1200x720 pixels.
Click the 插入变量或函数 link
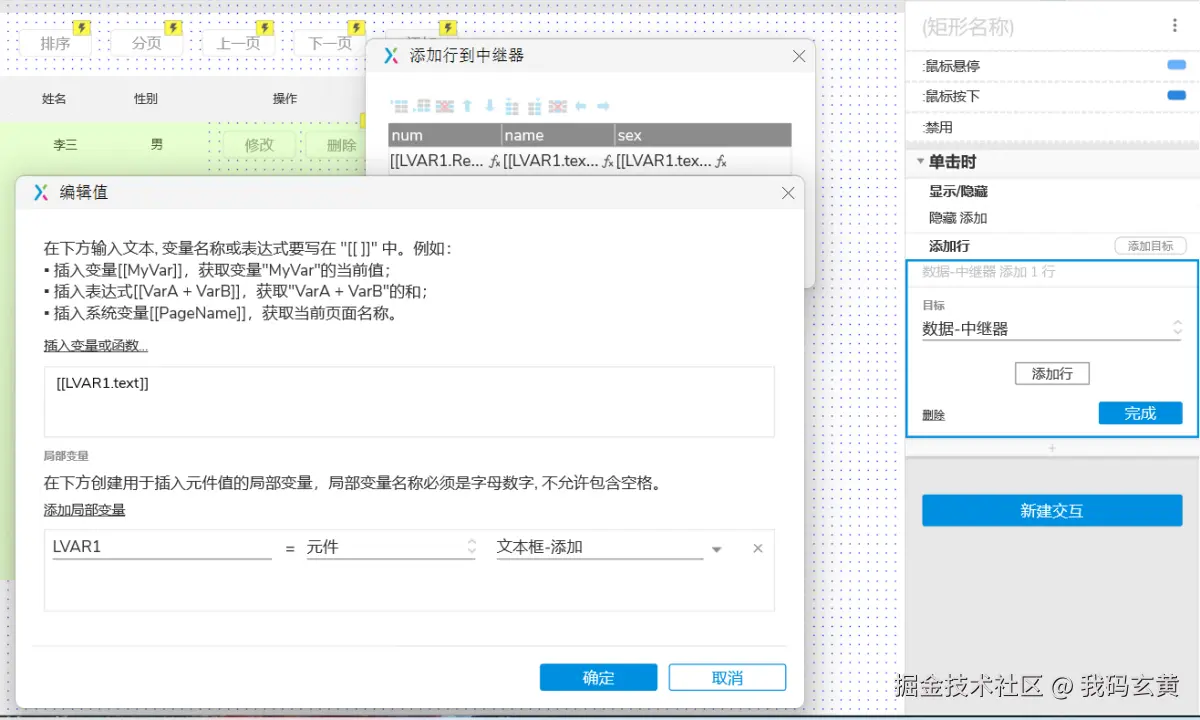[x=96, y=346]
